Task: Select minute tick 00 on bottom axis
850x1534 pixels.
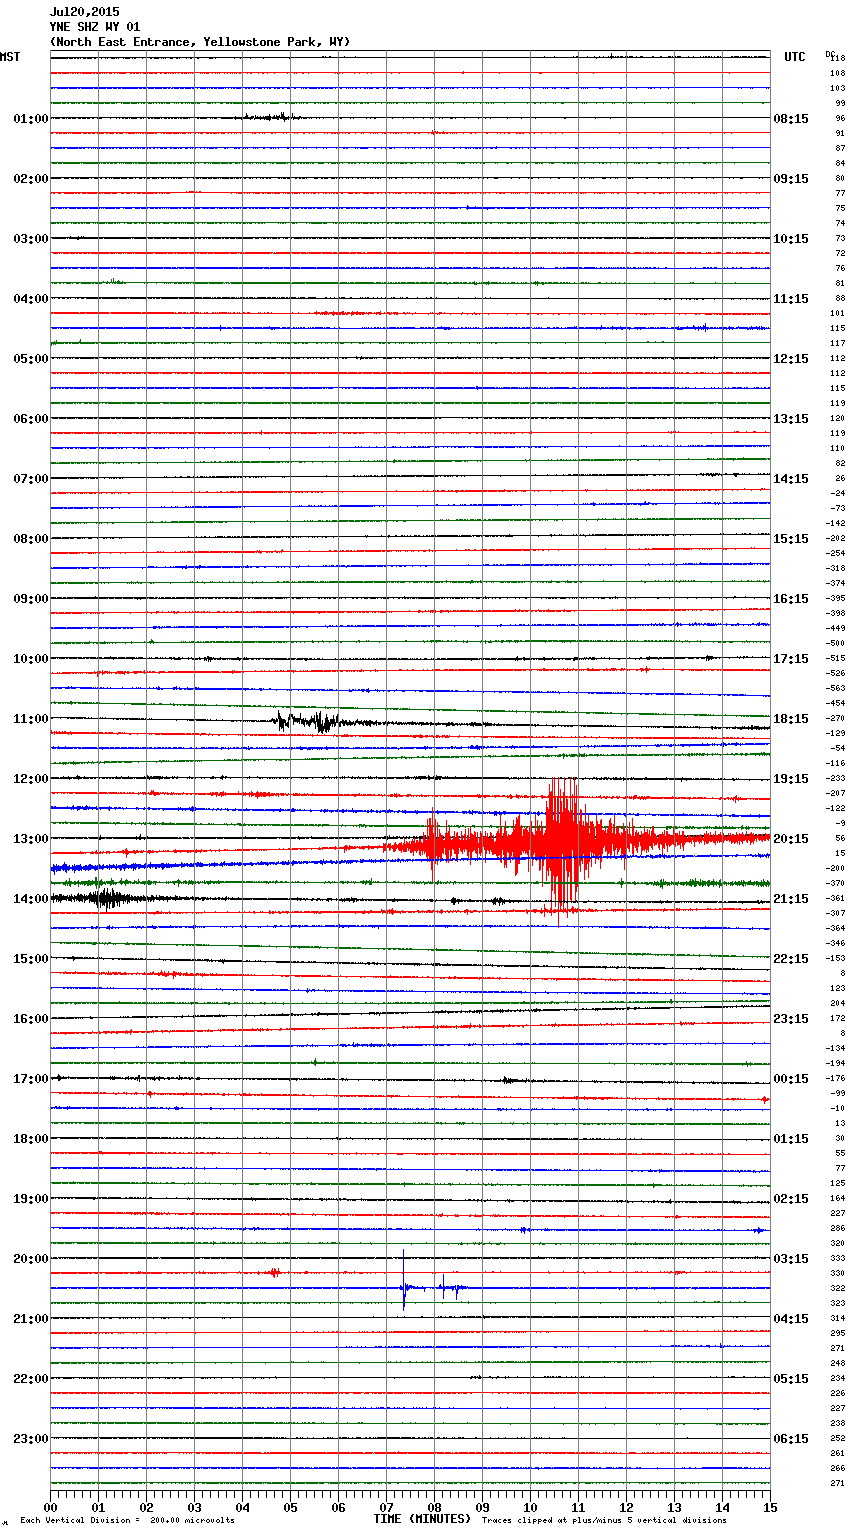Action: 50,1507
